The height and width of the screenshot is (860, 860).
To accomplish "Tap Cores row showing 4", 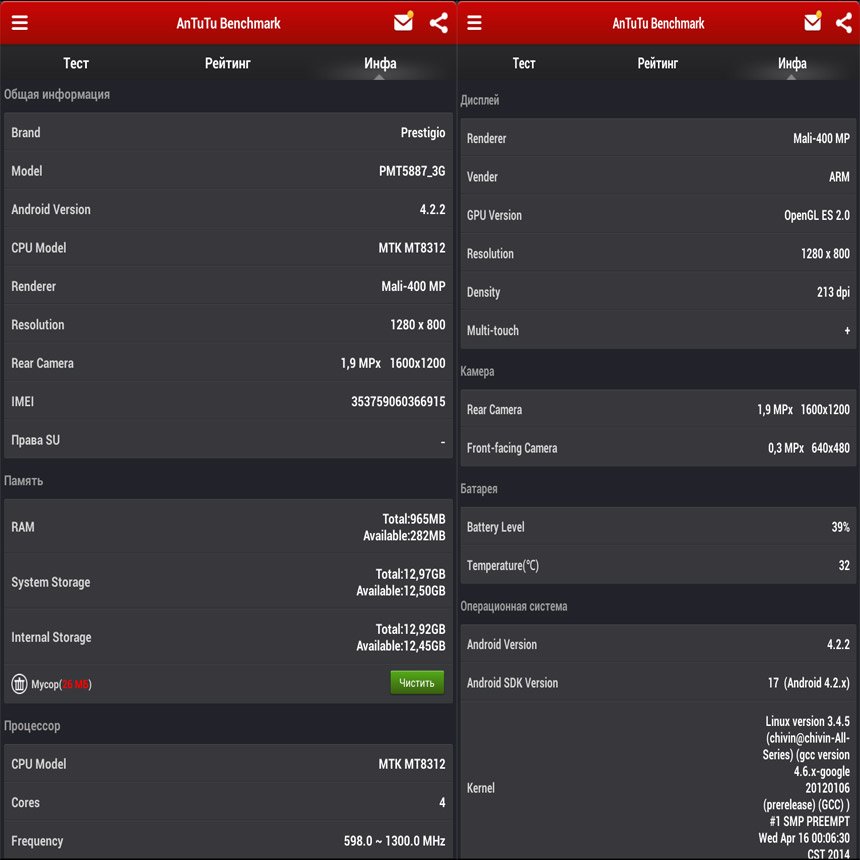I will (x=228, y=802).
